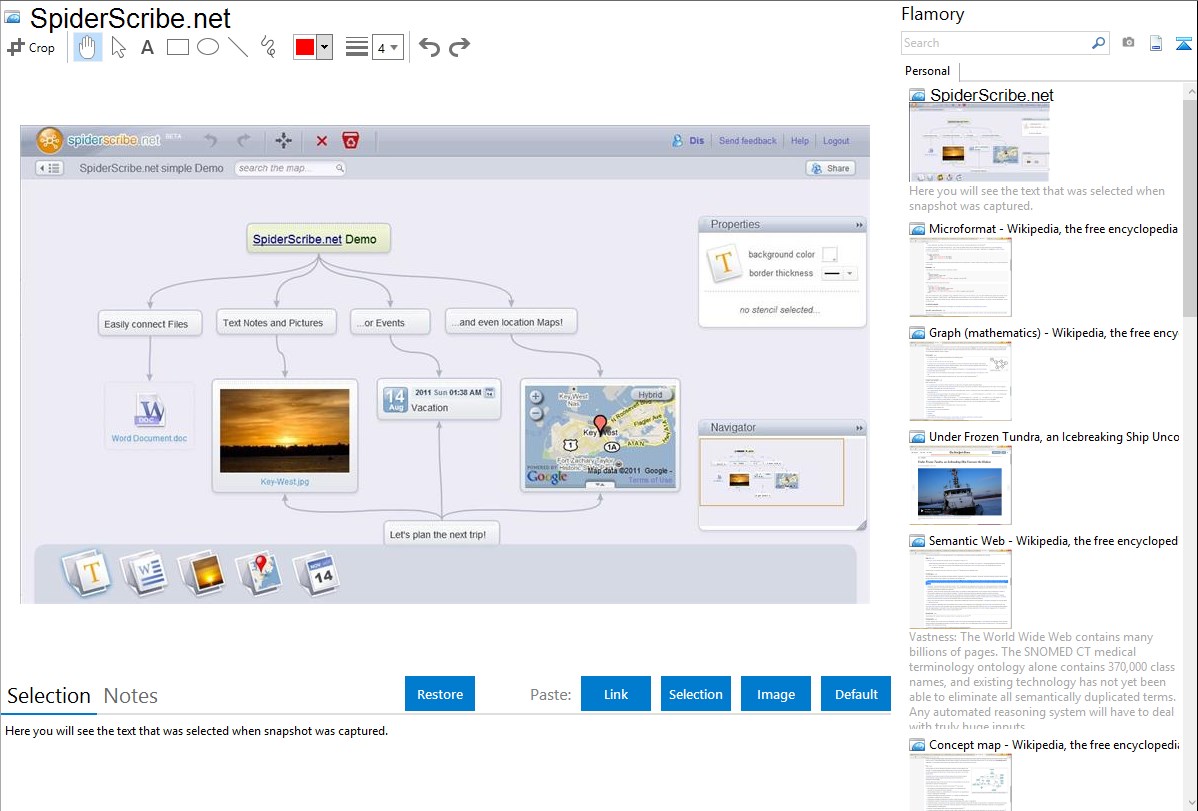Open the color picker dropdown arrow
This screenshot has height=811, width=1198.
click(324, 47)
